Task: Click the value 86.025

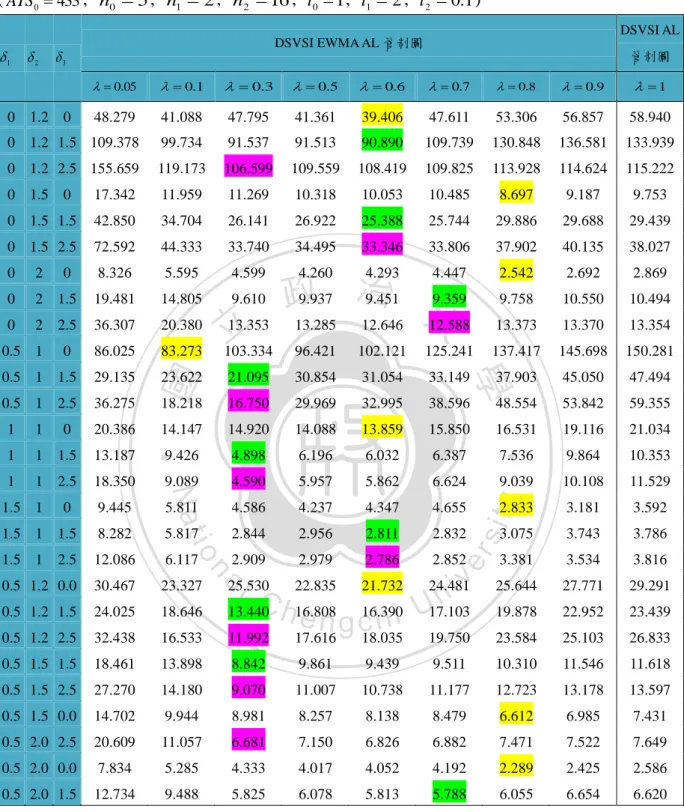Action: [x=114, y=351]
